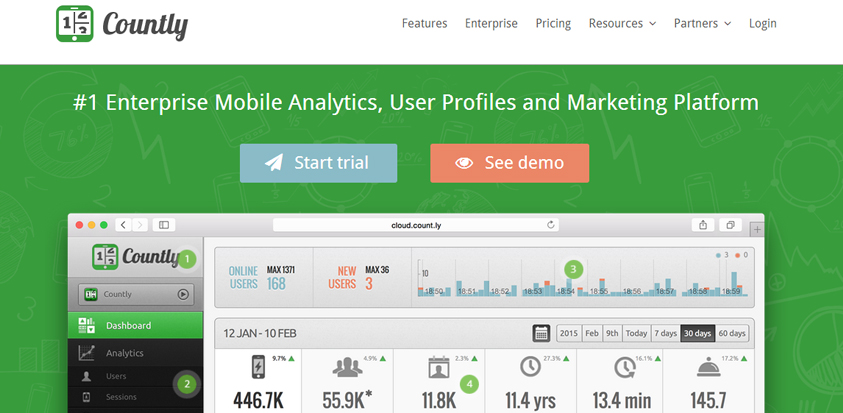843x413 pixels.
Task: Click the Analytics chart icon in the sidebar
Action: coord(87,353)
